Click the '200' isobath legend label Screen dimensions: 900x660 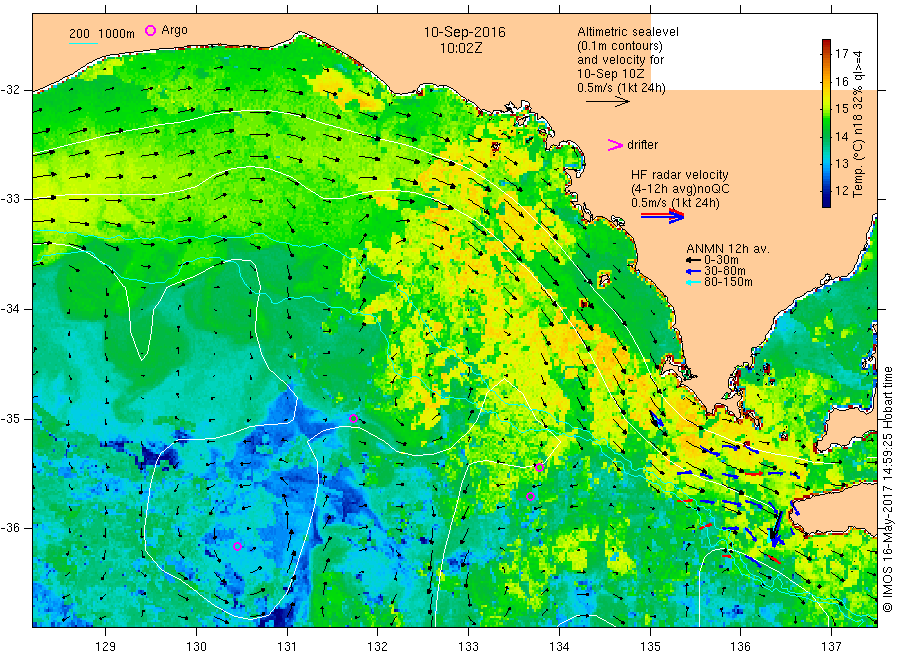point(79,34)
